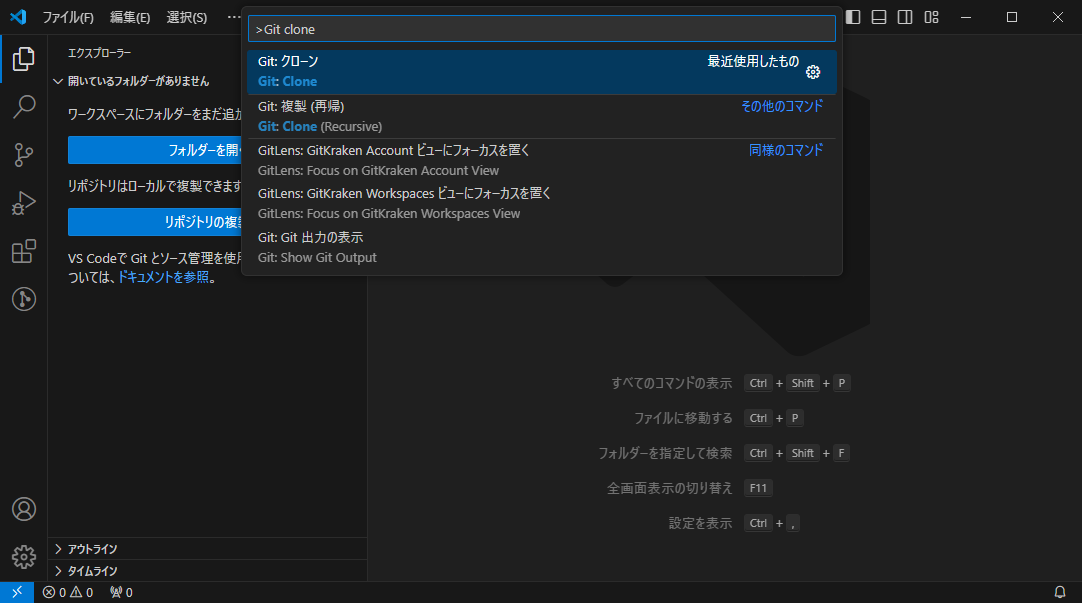Open problems via errors and warnings indicator
This screenshot has height=603, width=1082.
pos(68,592)
